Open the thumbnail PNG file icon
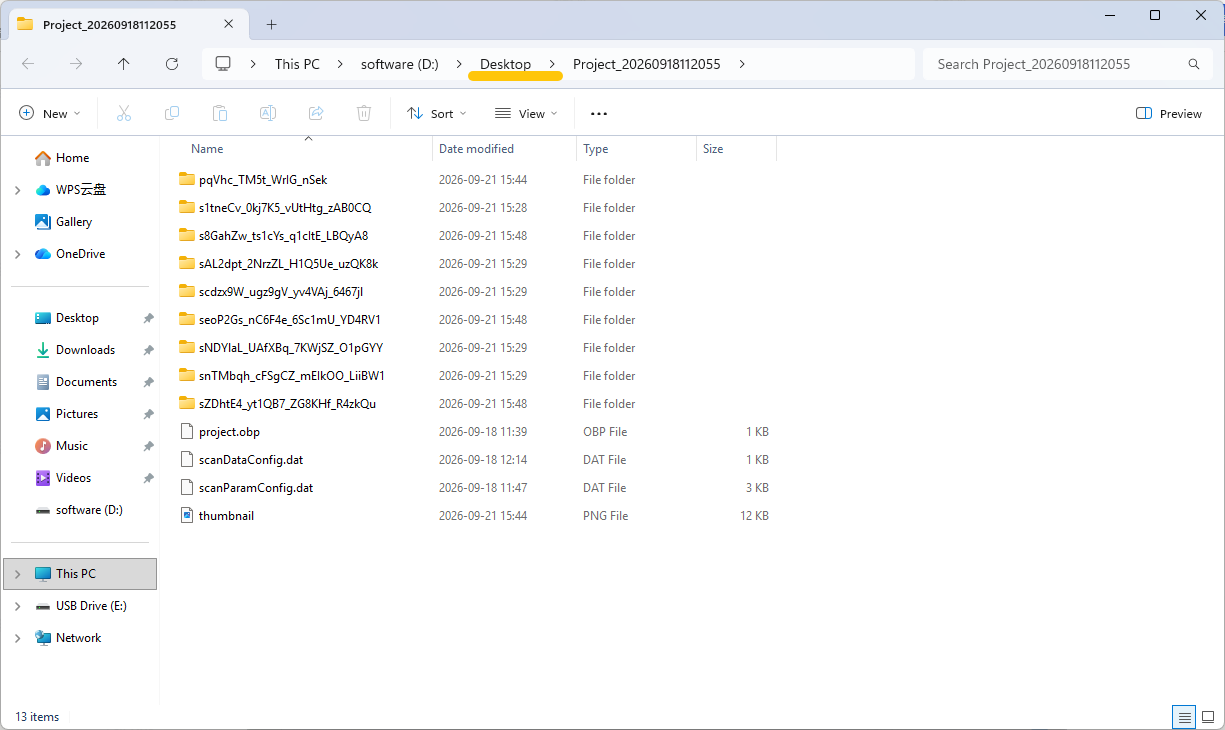The width and height of the screenshot is (1225, 730). tap(186, 516)
